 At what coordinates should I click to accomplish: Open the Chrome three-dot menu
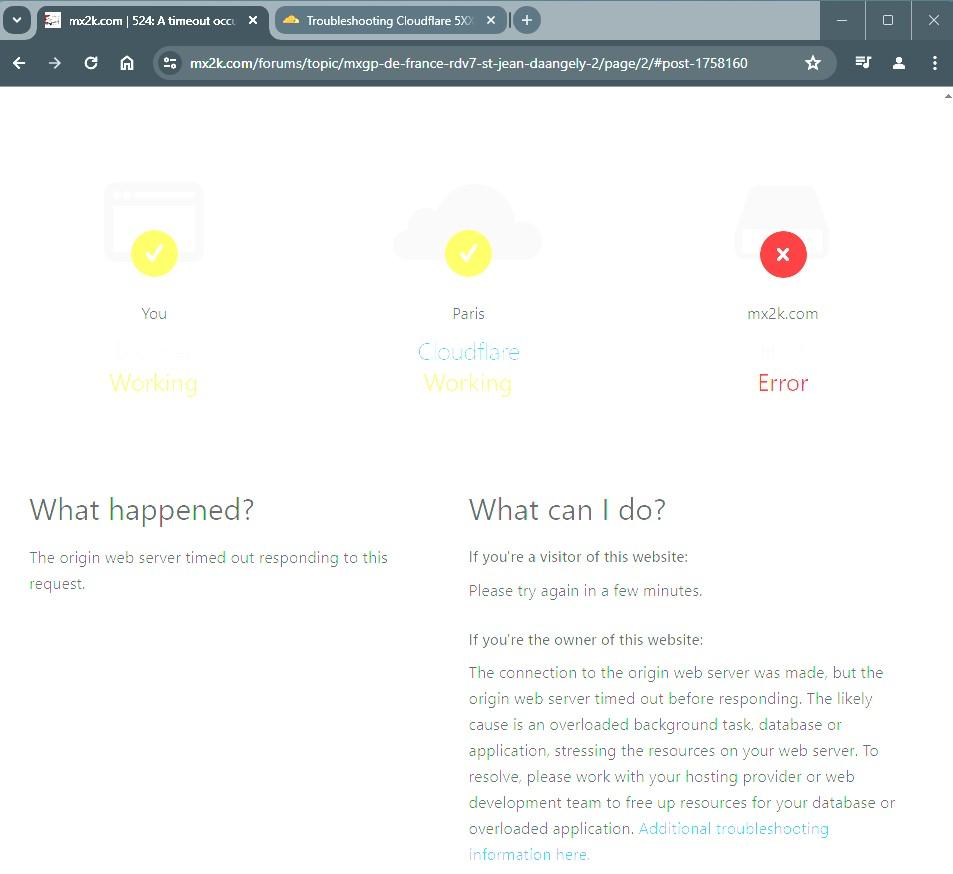point(935,63)
